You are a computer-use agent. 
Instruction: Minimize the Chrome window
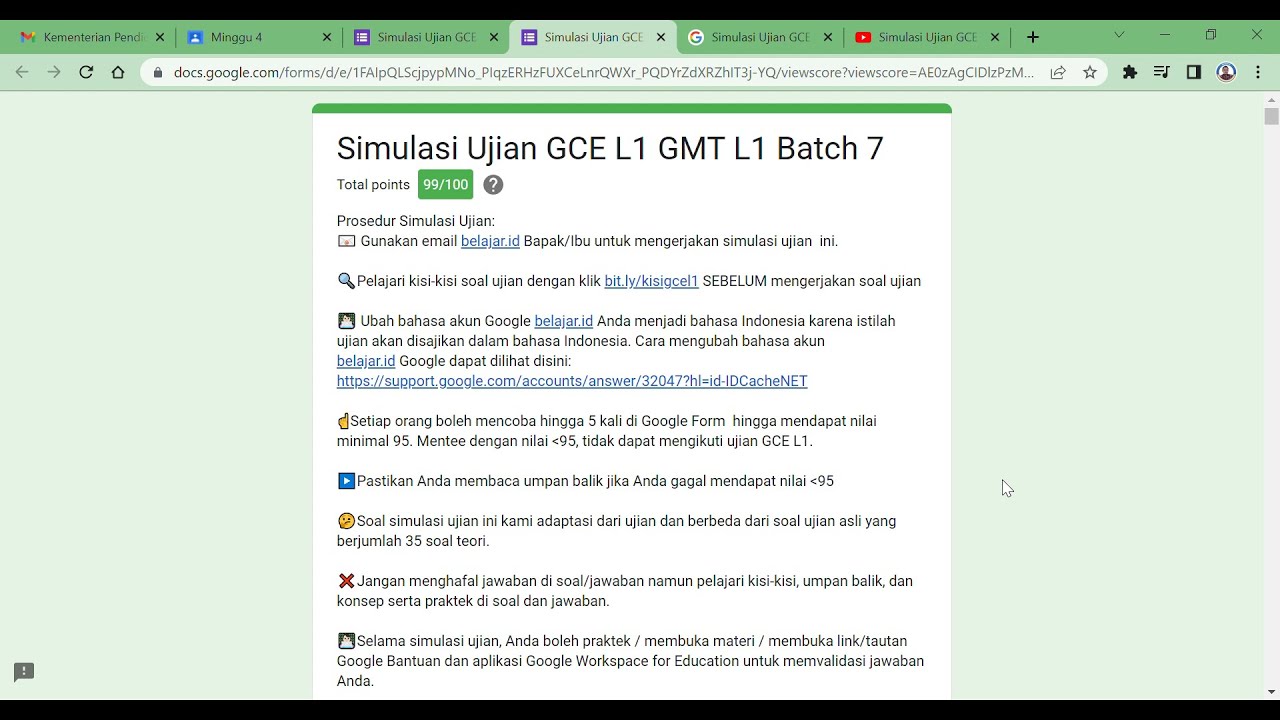click(x=1165, y=35)
